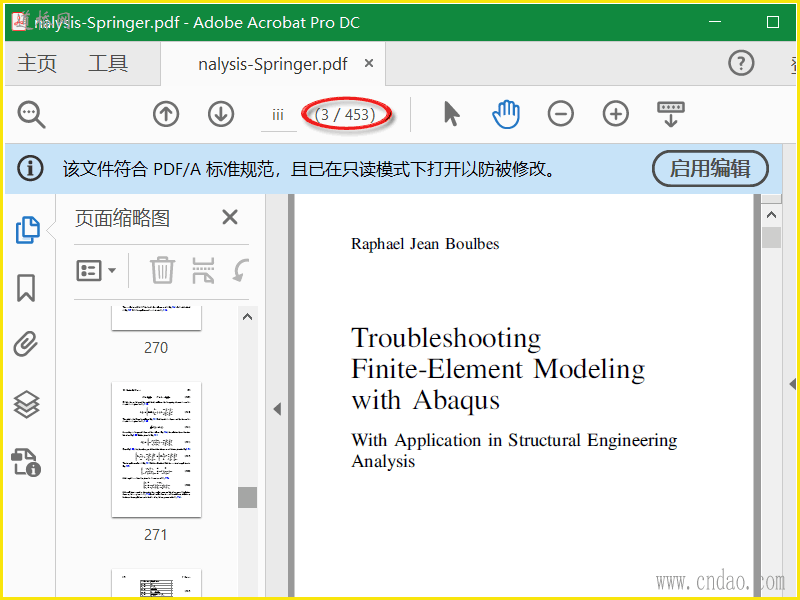
Task: Zoom out with the minus icon
Action: coord(561,114)
